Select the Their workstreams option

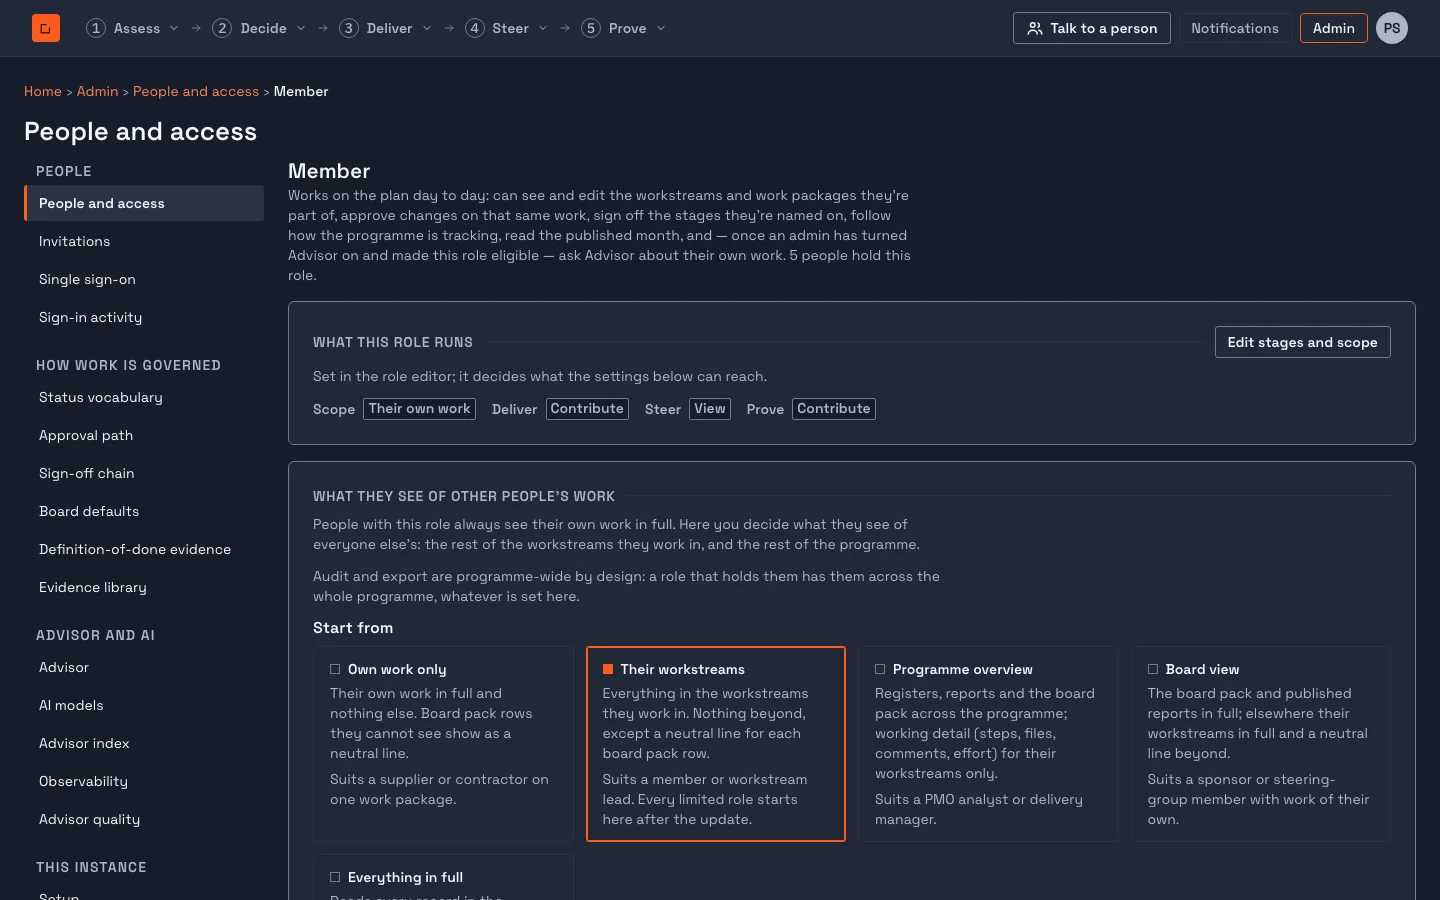(x=716, y=744)
